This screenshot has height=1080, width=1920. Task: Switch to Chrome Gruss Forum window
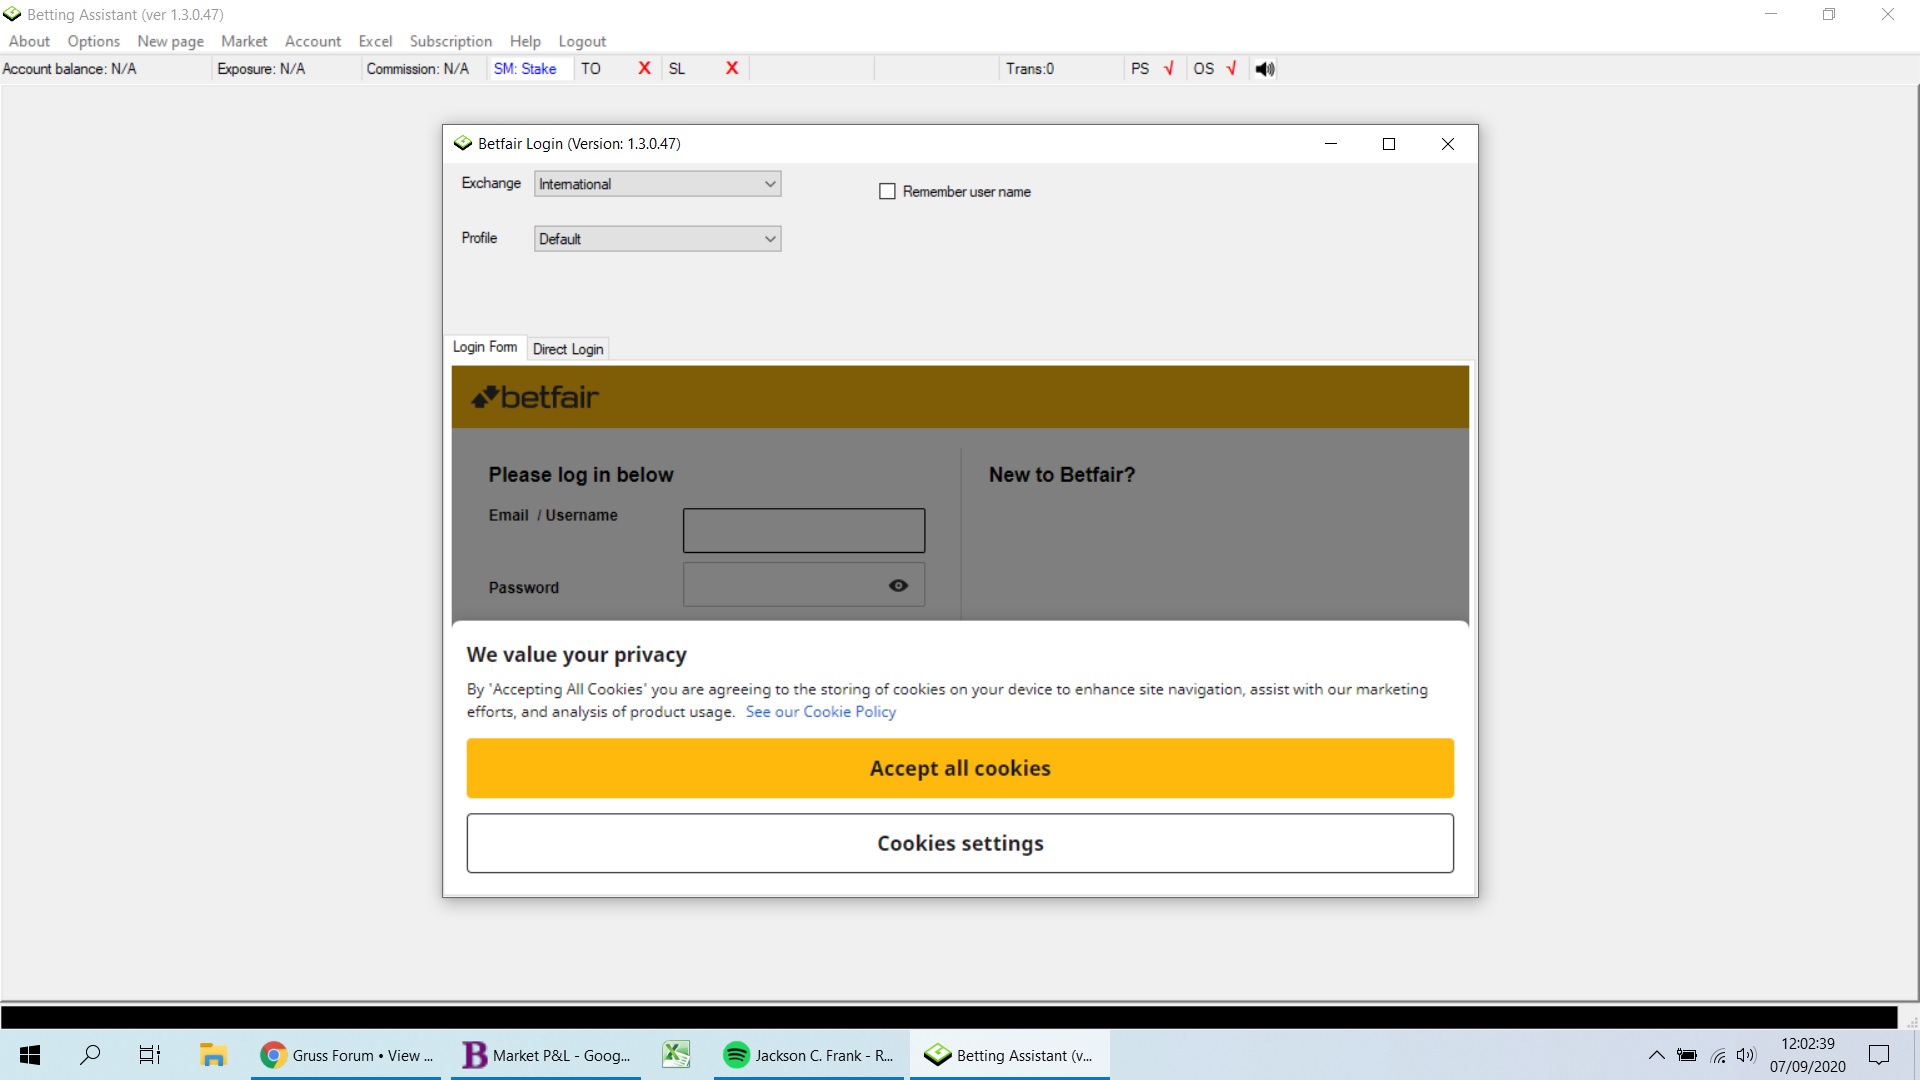coord(346,1055)
